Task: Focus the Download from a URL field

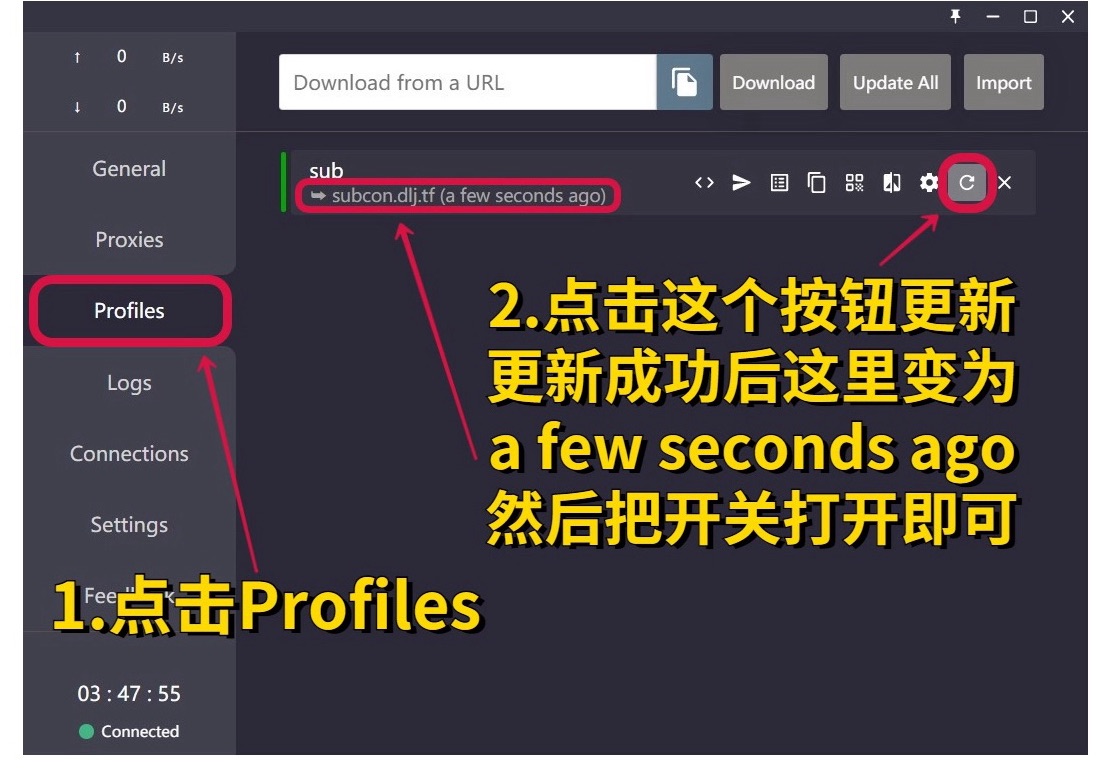Action: (x=467, y=82)
